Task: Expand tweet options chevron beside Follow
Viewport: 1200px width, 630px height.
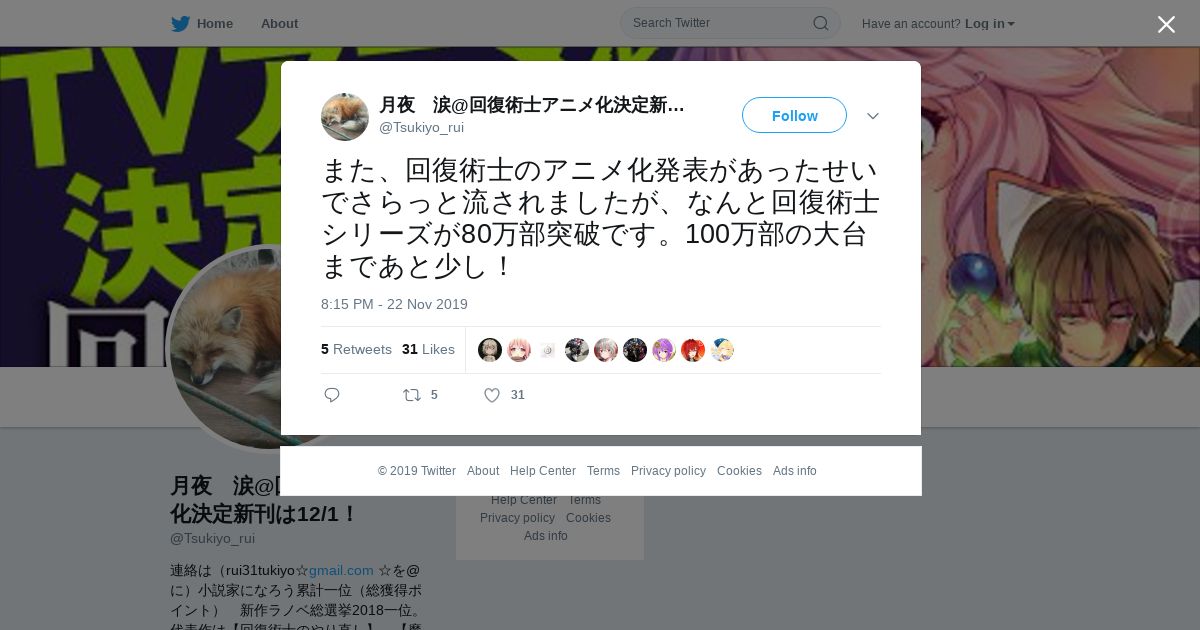Action: pyautogui.click(x=873, y=116)
